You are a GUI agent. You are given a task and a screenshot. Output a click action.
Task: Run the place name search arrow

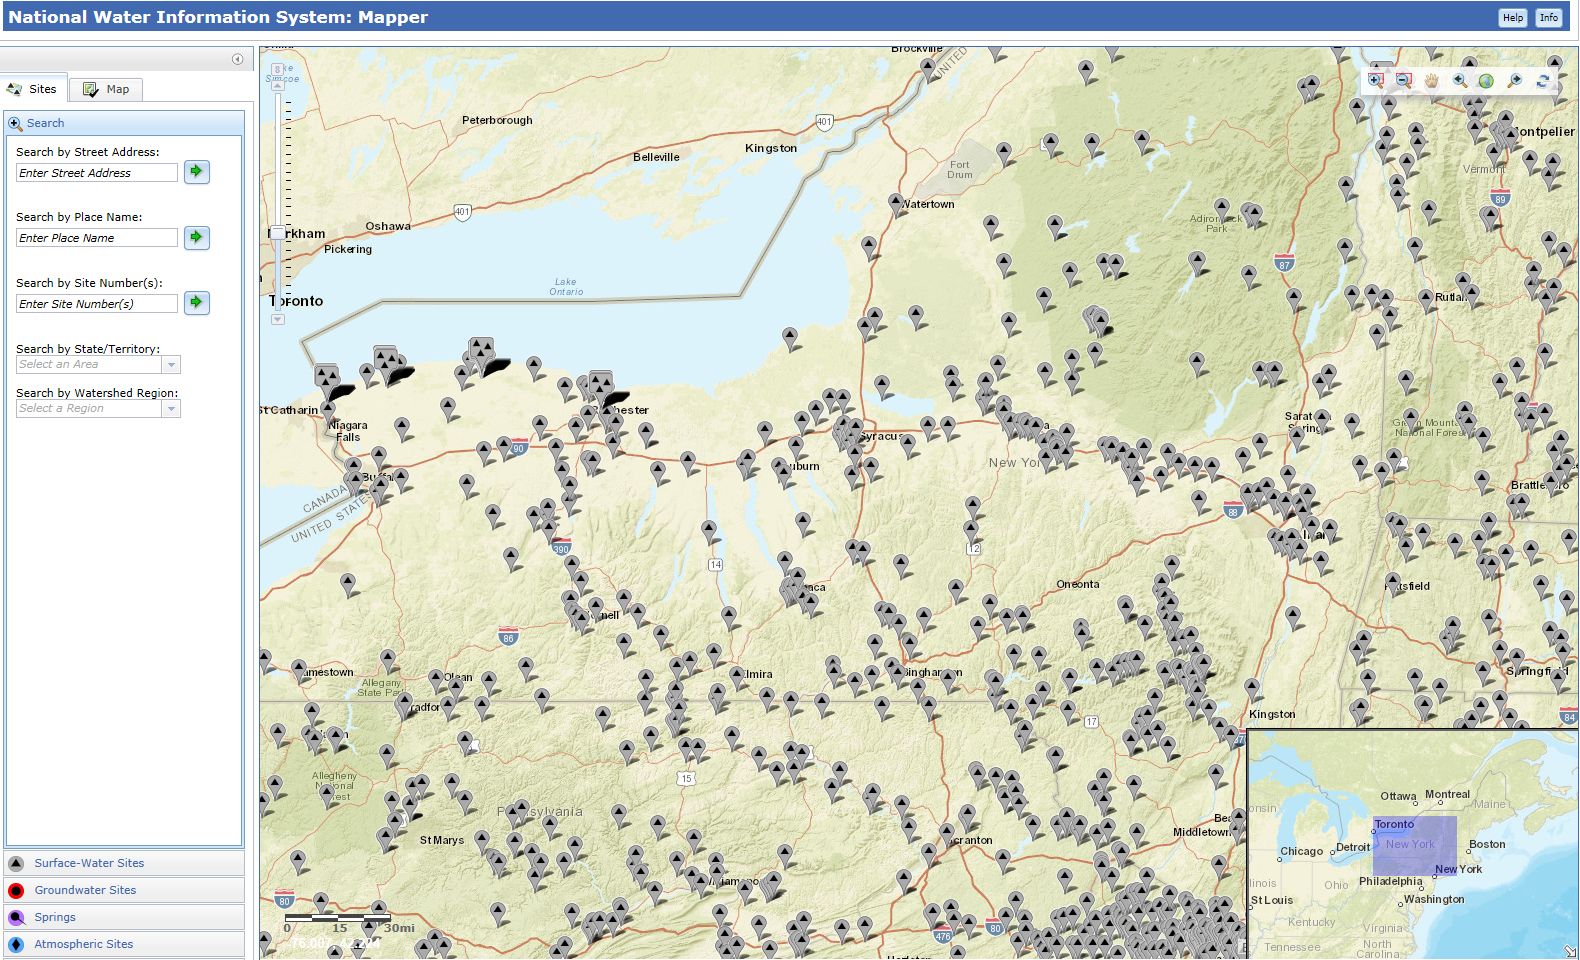196,237
